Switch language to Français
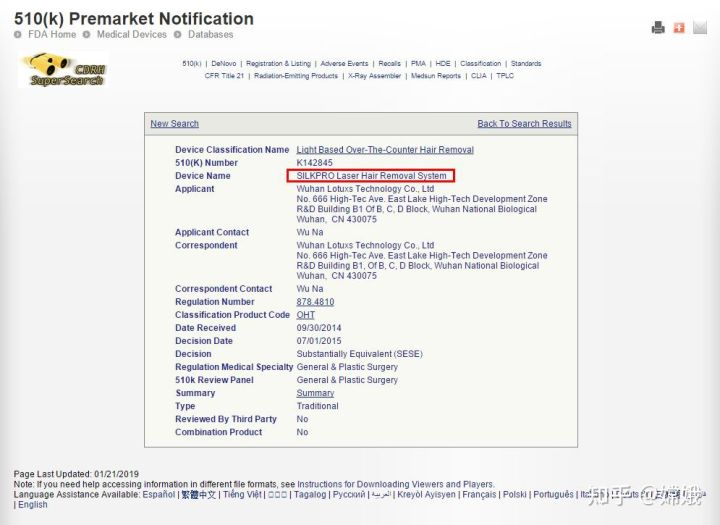The width and height of the screenshot is (720, 525). (479, 494)
